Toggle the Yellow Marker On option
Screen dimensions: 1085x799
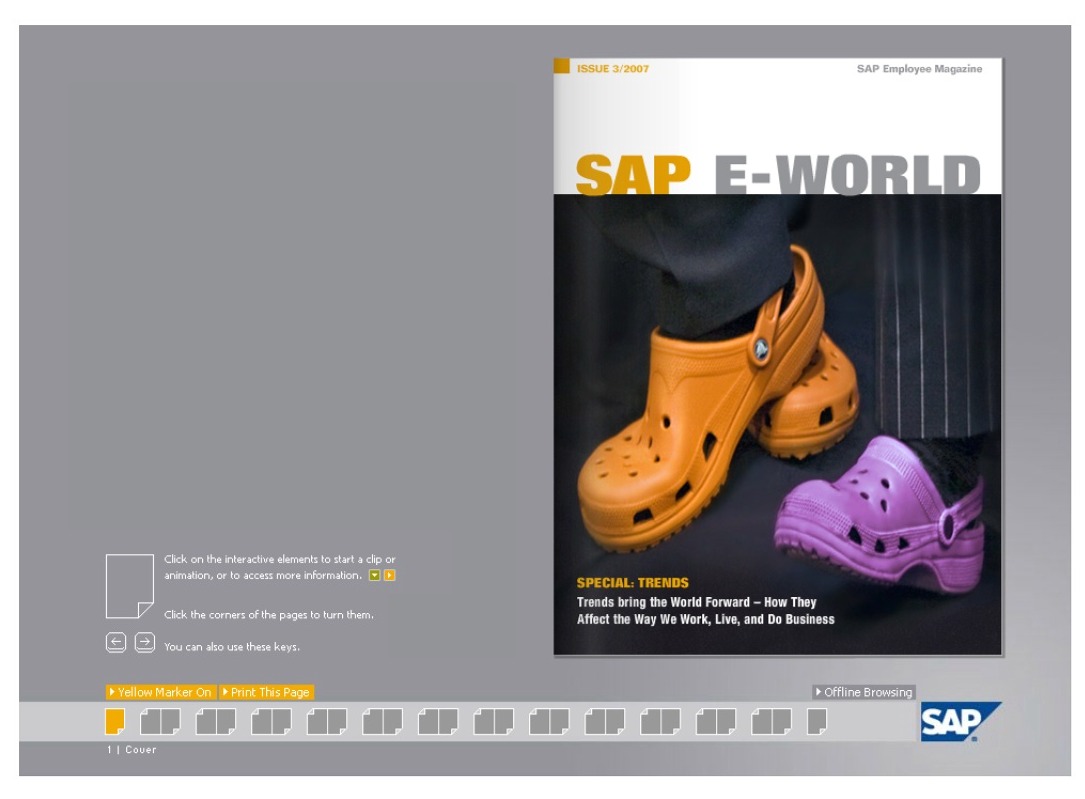(x=161, y=692)
